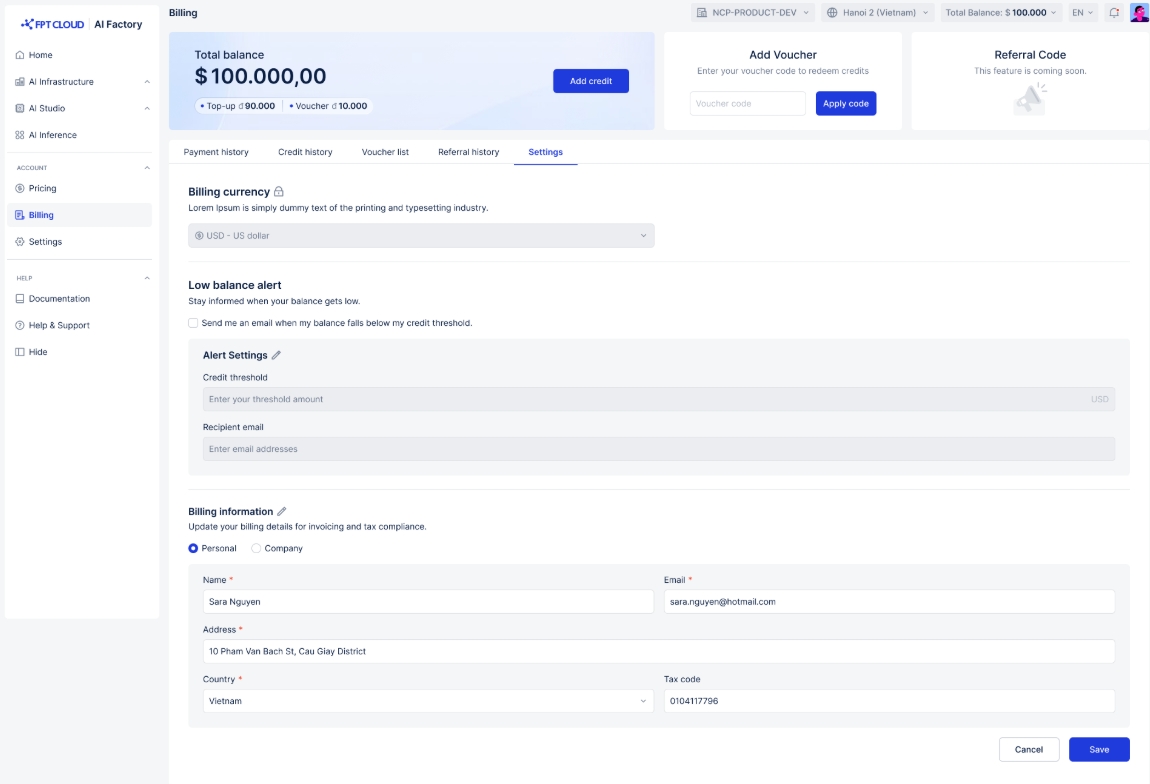Open the Hanoi 2 (Vietnam) region dropdown
1150x784 pixels.
pos(877,13)
